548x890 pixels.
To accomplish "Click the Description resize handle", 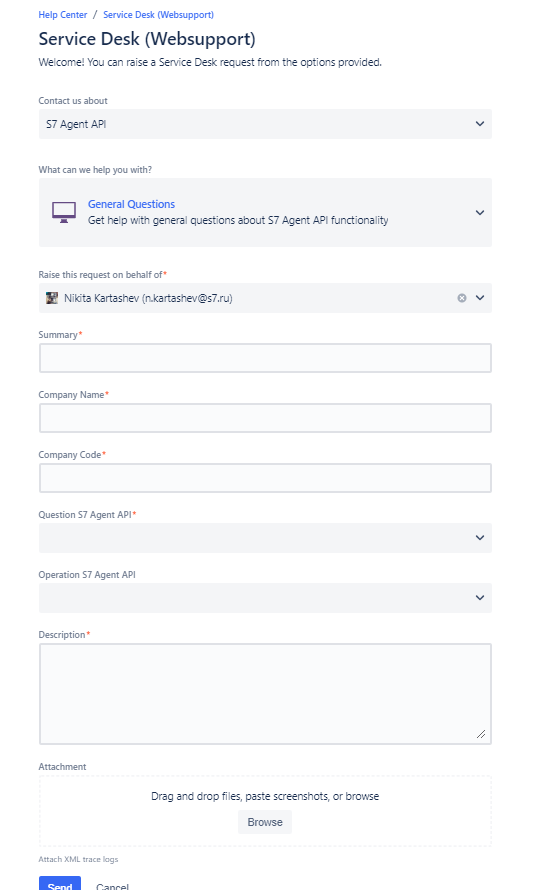I will (481, 734).
